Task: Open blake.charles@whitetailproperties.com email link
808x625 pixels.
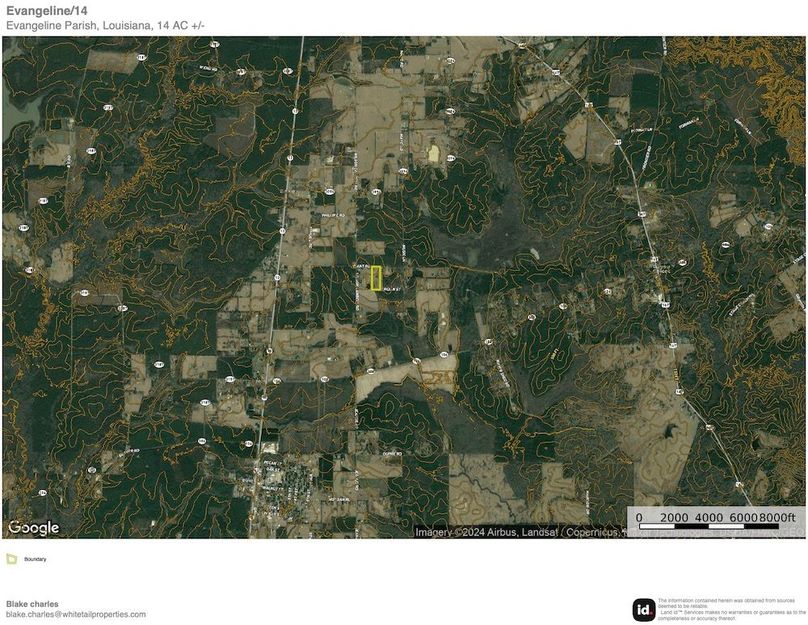Action: pos(74,615)
